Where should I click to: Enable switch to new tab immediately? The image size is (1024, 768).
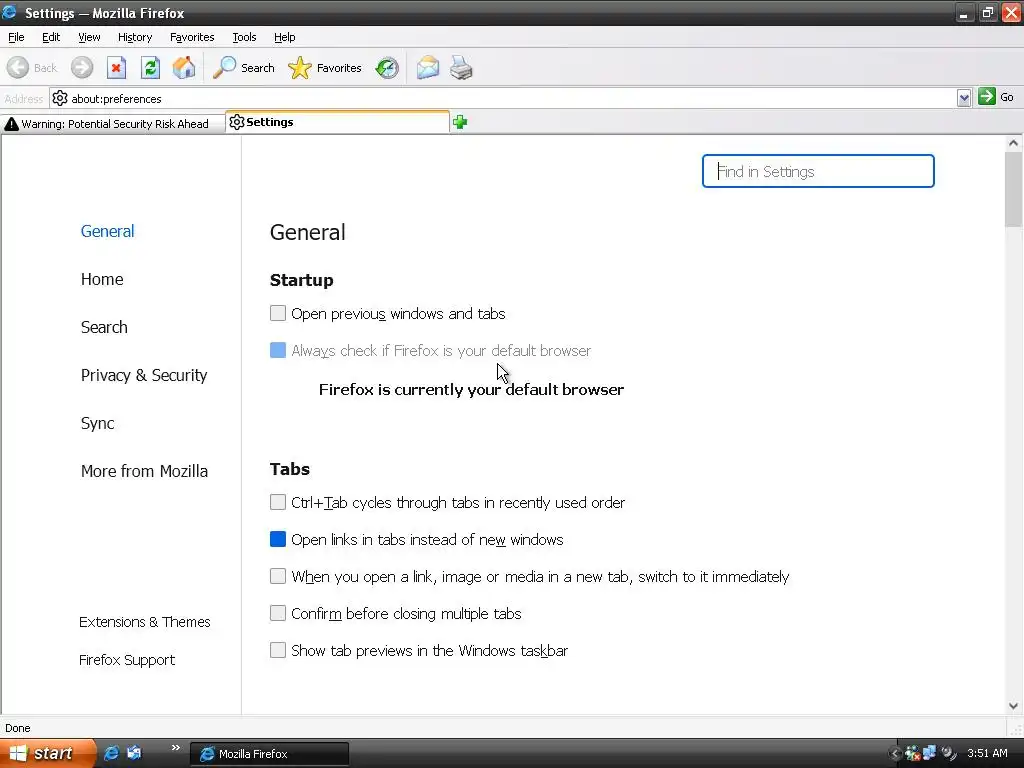[x=278, y=576]
